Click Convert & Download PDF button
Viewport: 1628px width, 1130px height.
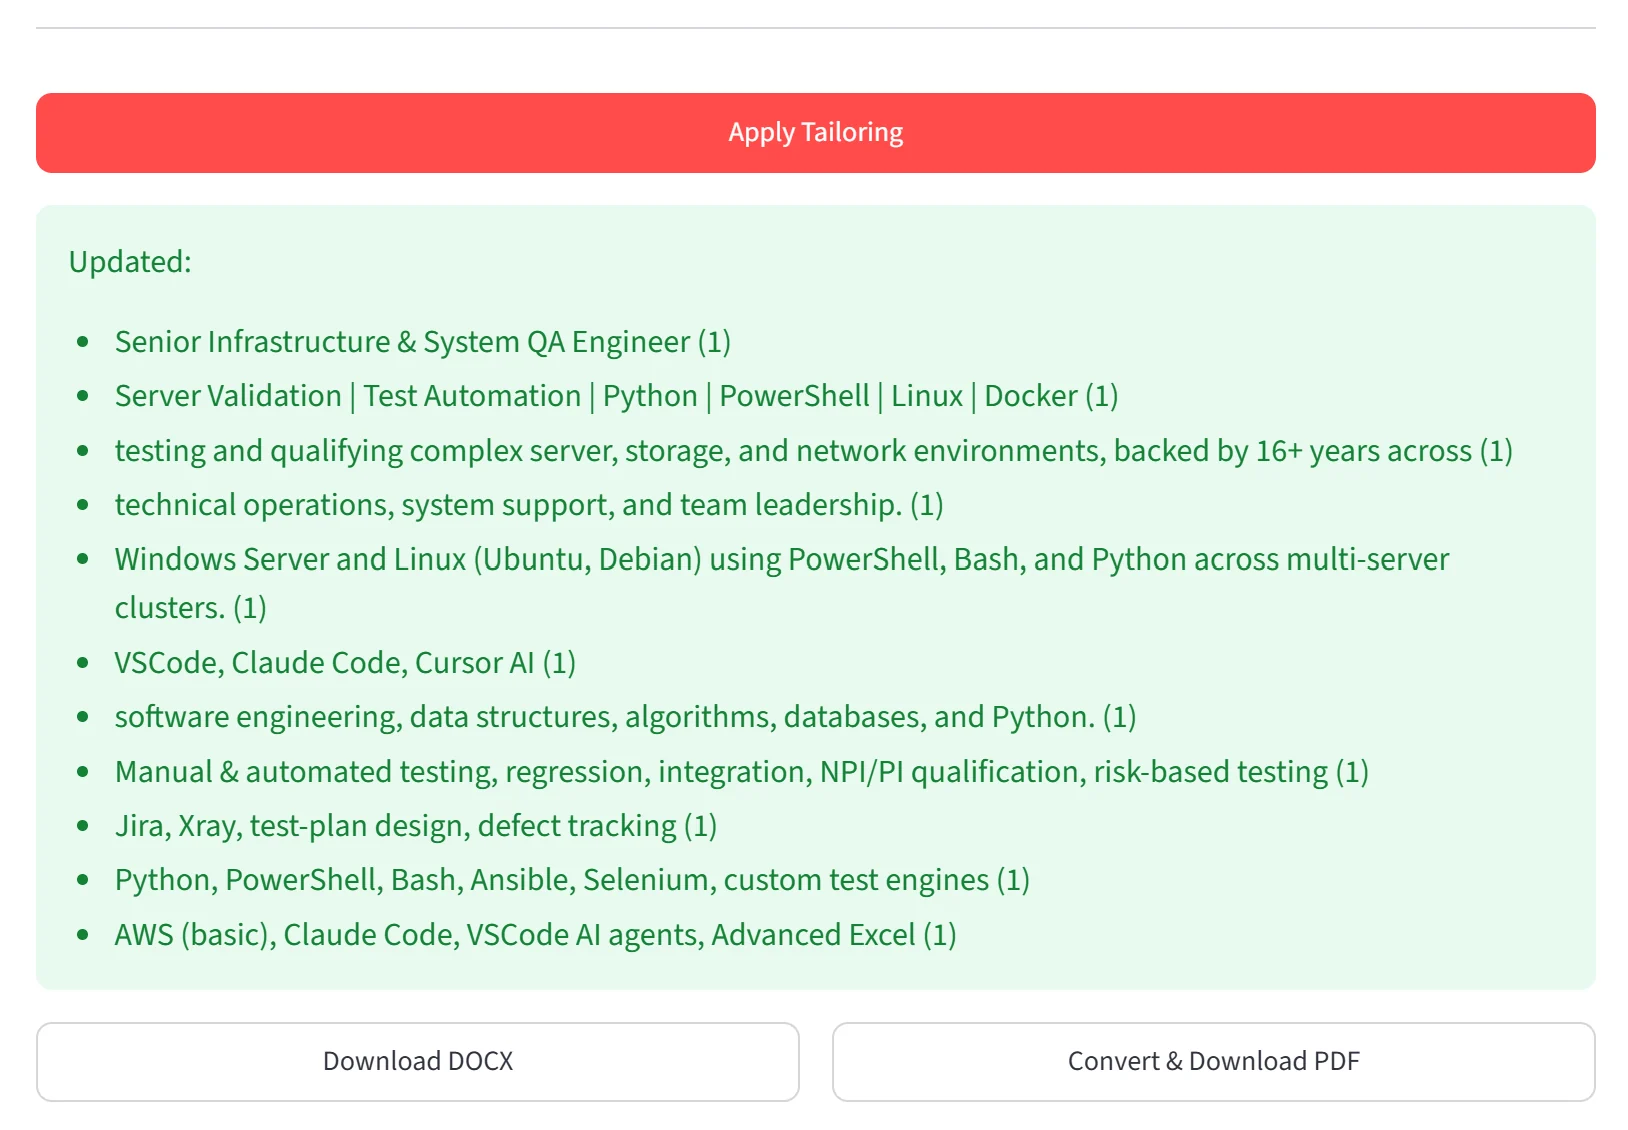[1213, 1061]
